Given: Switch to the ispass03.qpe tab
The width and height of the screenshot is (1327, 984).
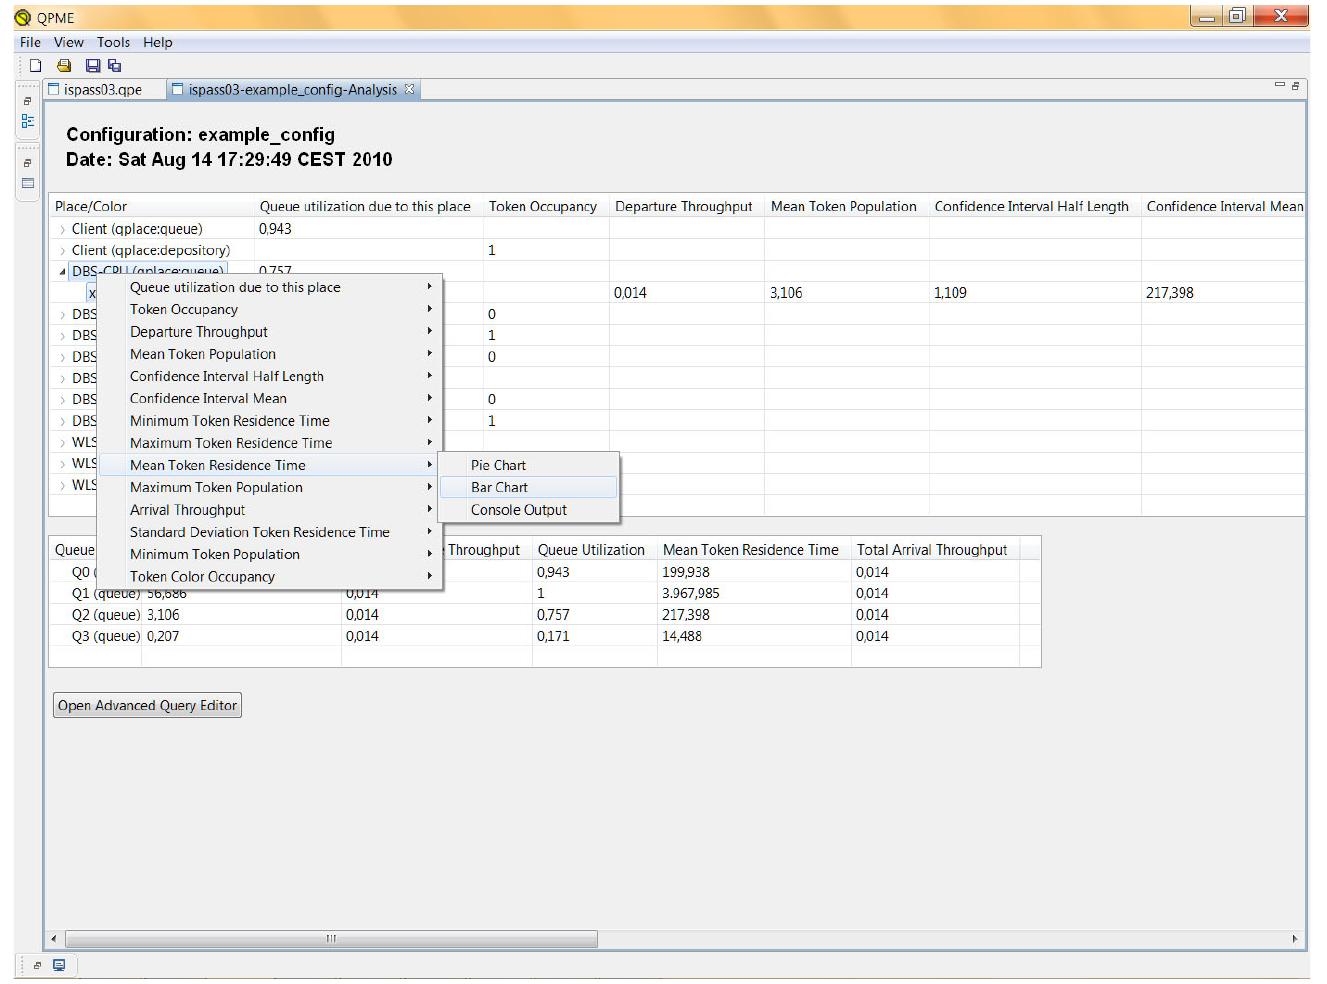Looking at the screenshot, I should (102, 90).
